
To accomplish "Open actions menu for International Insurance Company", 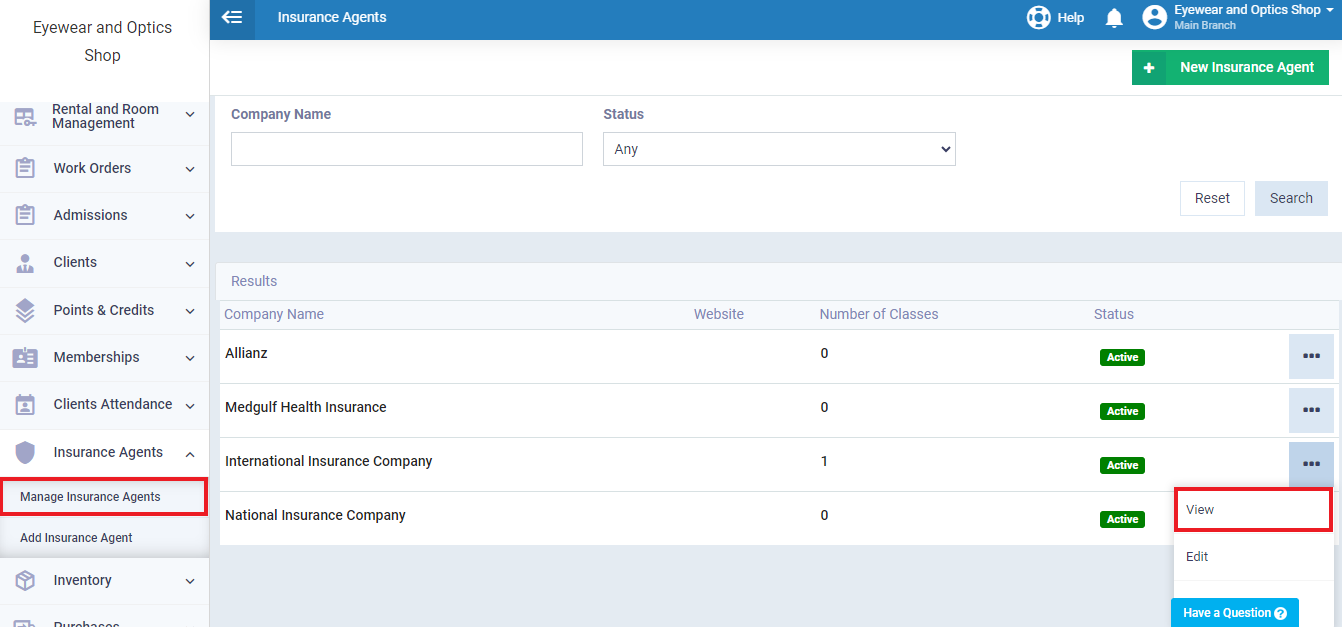I will pos(1311,464).
